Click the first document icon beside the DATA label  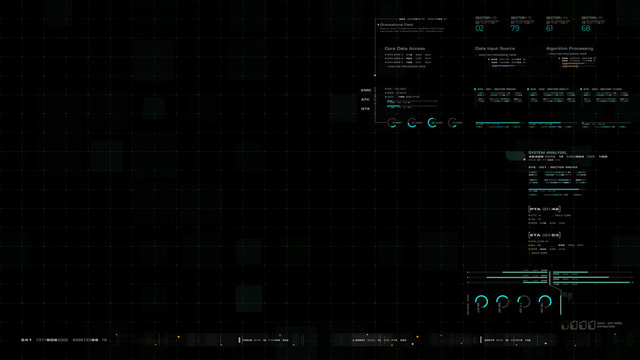(x=565, y=325)
